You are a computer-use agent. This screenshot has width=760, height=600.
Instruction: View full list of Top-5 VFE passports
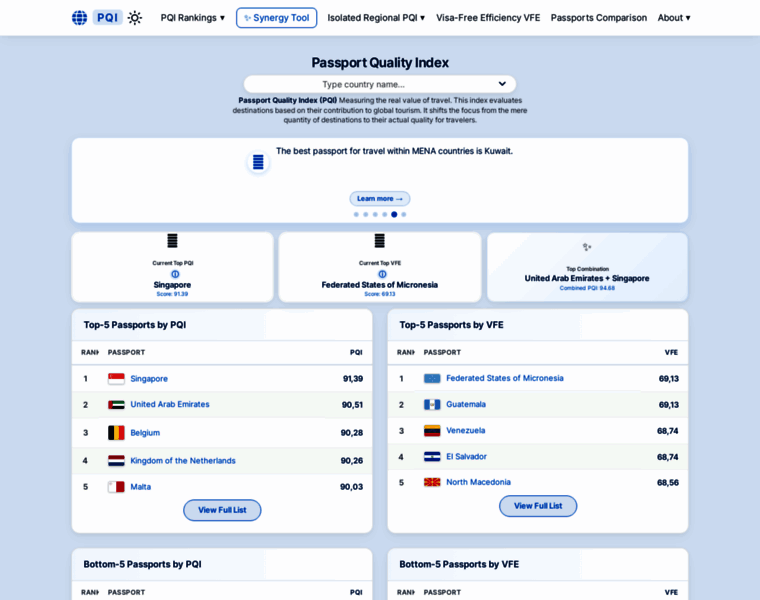pyautogui.click(x=538, y=506)
